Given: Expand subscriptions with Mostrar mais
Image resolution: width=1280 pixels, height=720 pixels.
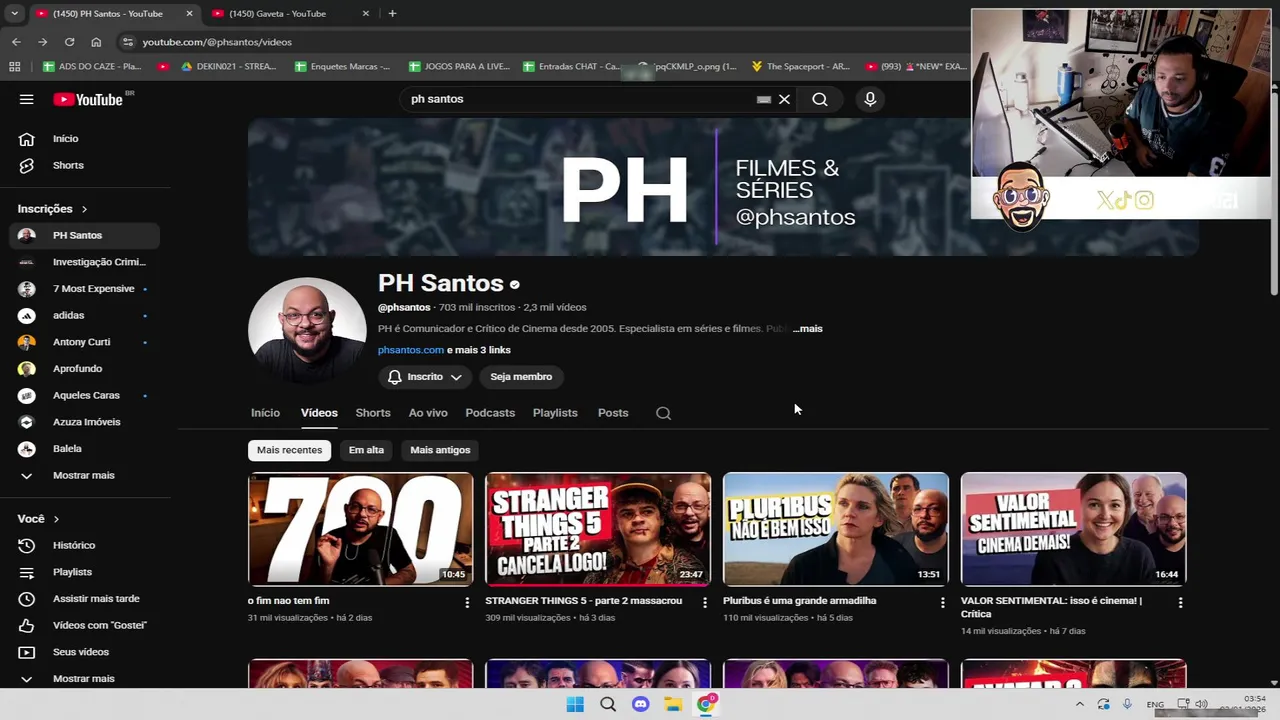Looking at the screenshot, I should (x=85, y=475).
